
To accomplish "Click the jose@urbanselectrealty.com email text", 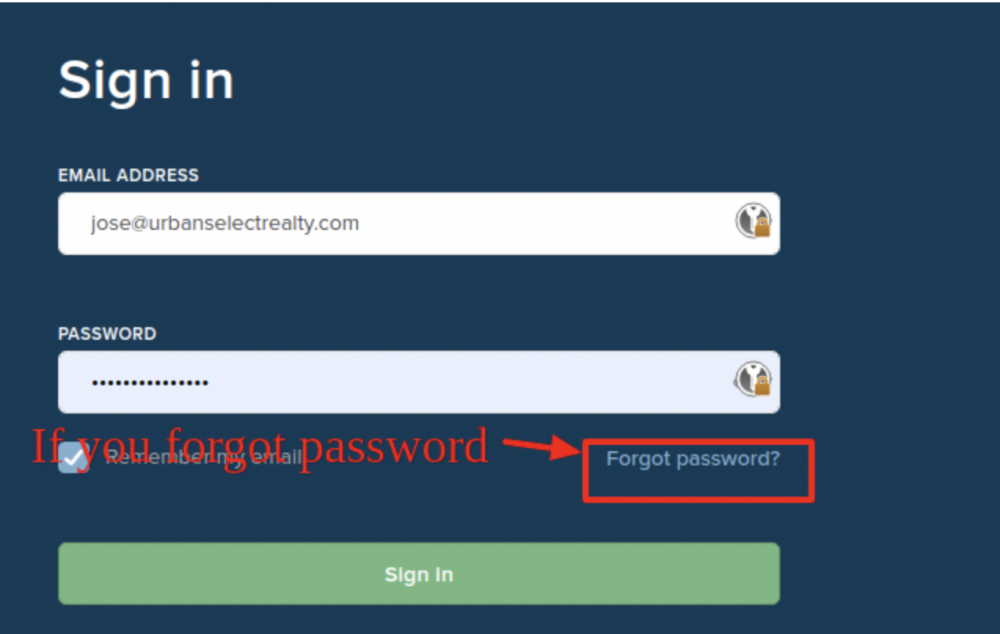I will pos(225,224).
